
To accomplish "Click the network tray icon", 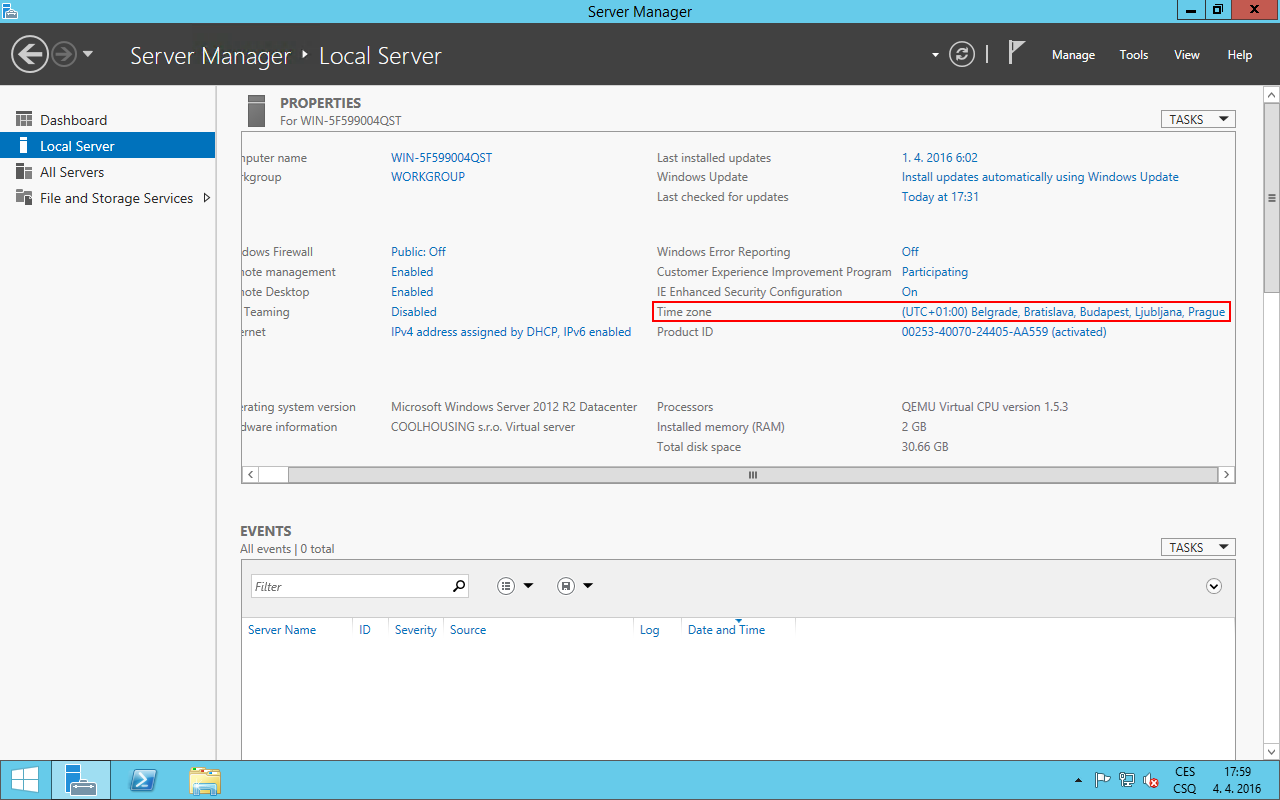I will 1127,780.
